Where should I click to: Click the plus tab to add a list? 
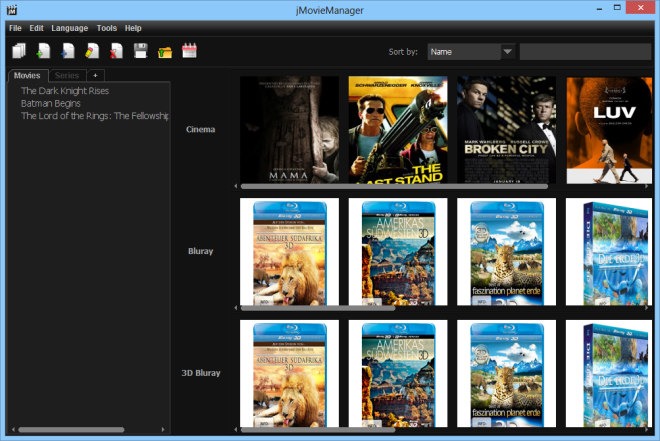click(94, 75)
